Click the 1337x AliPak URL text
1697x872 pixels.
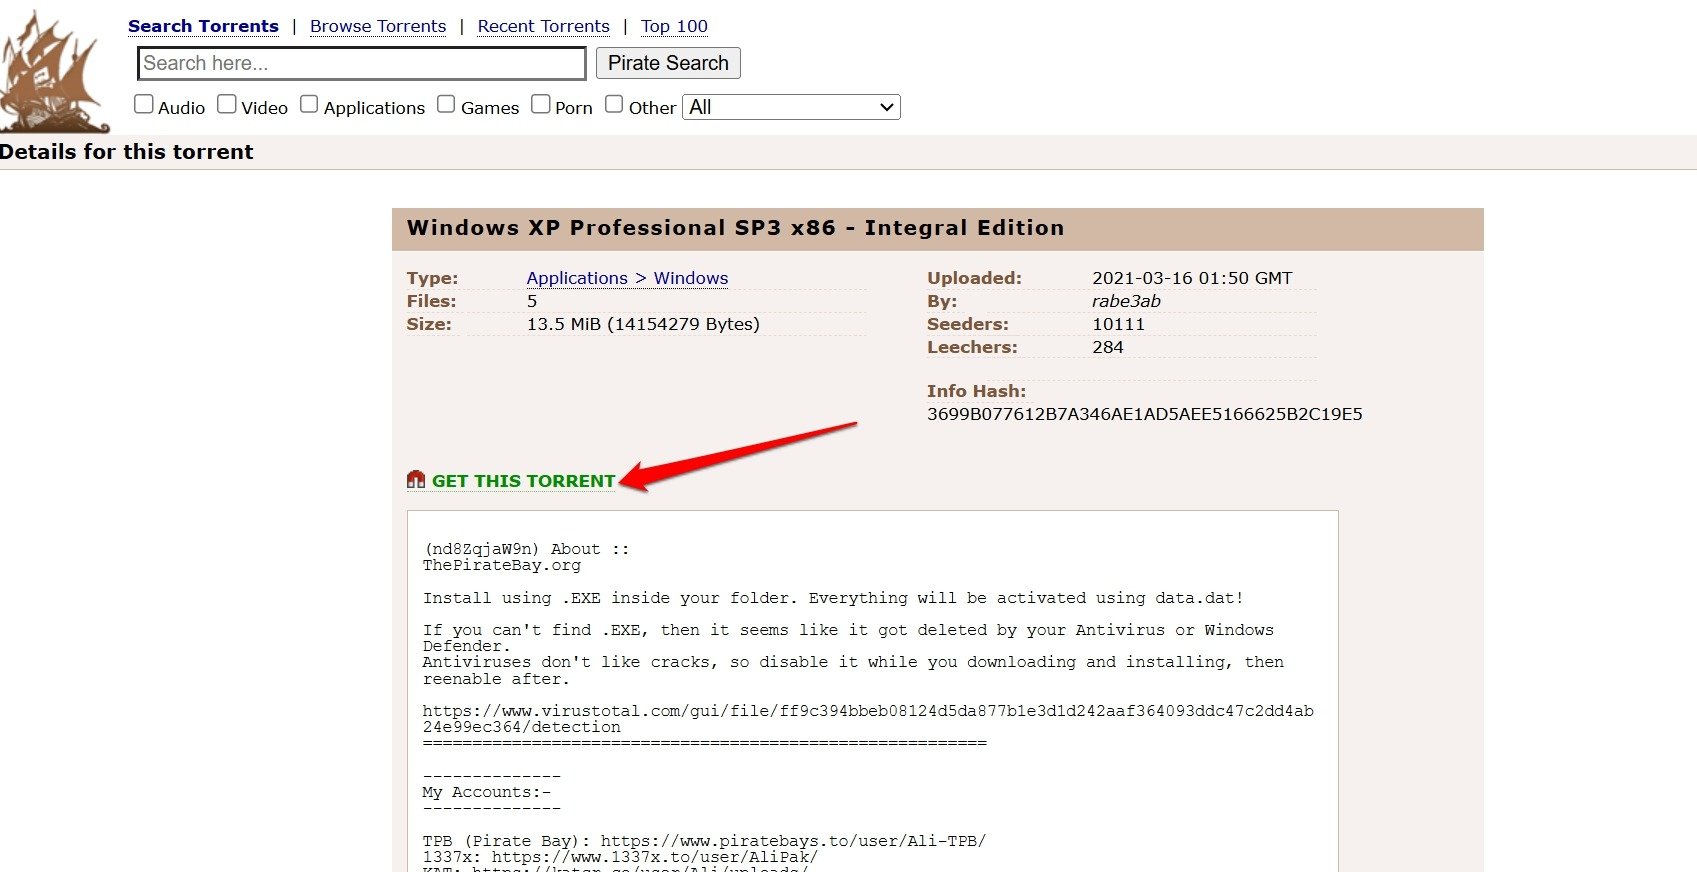click(x=654, y=857)
